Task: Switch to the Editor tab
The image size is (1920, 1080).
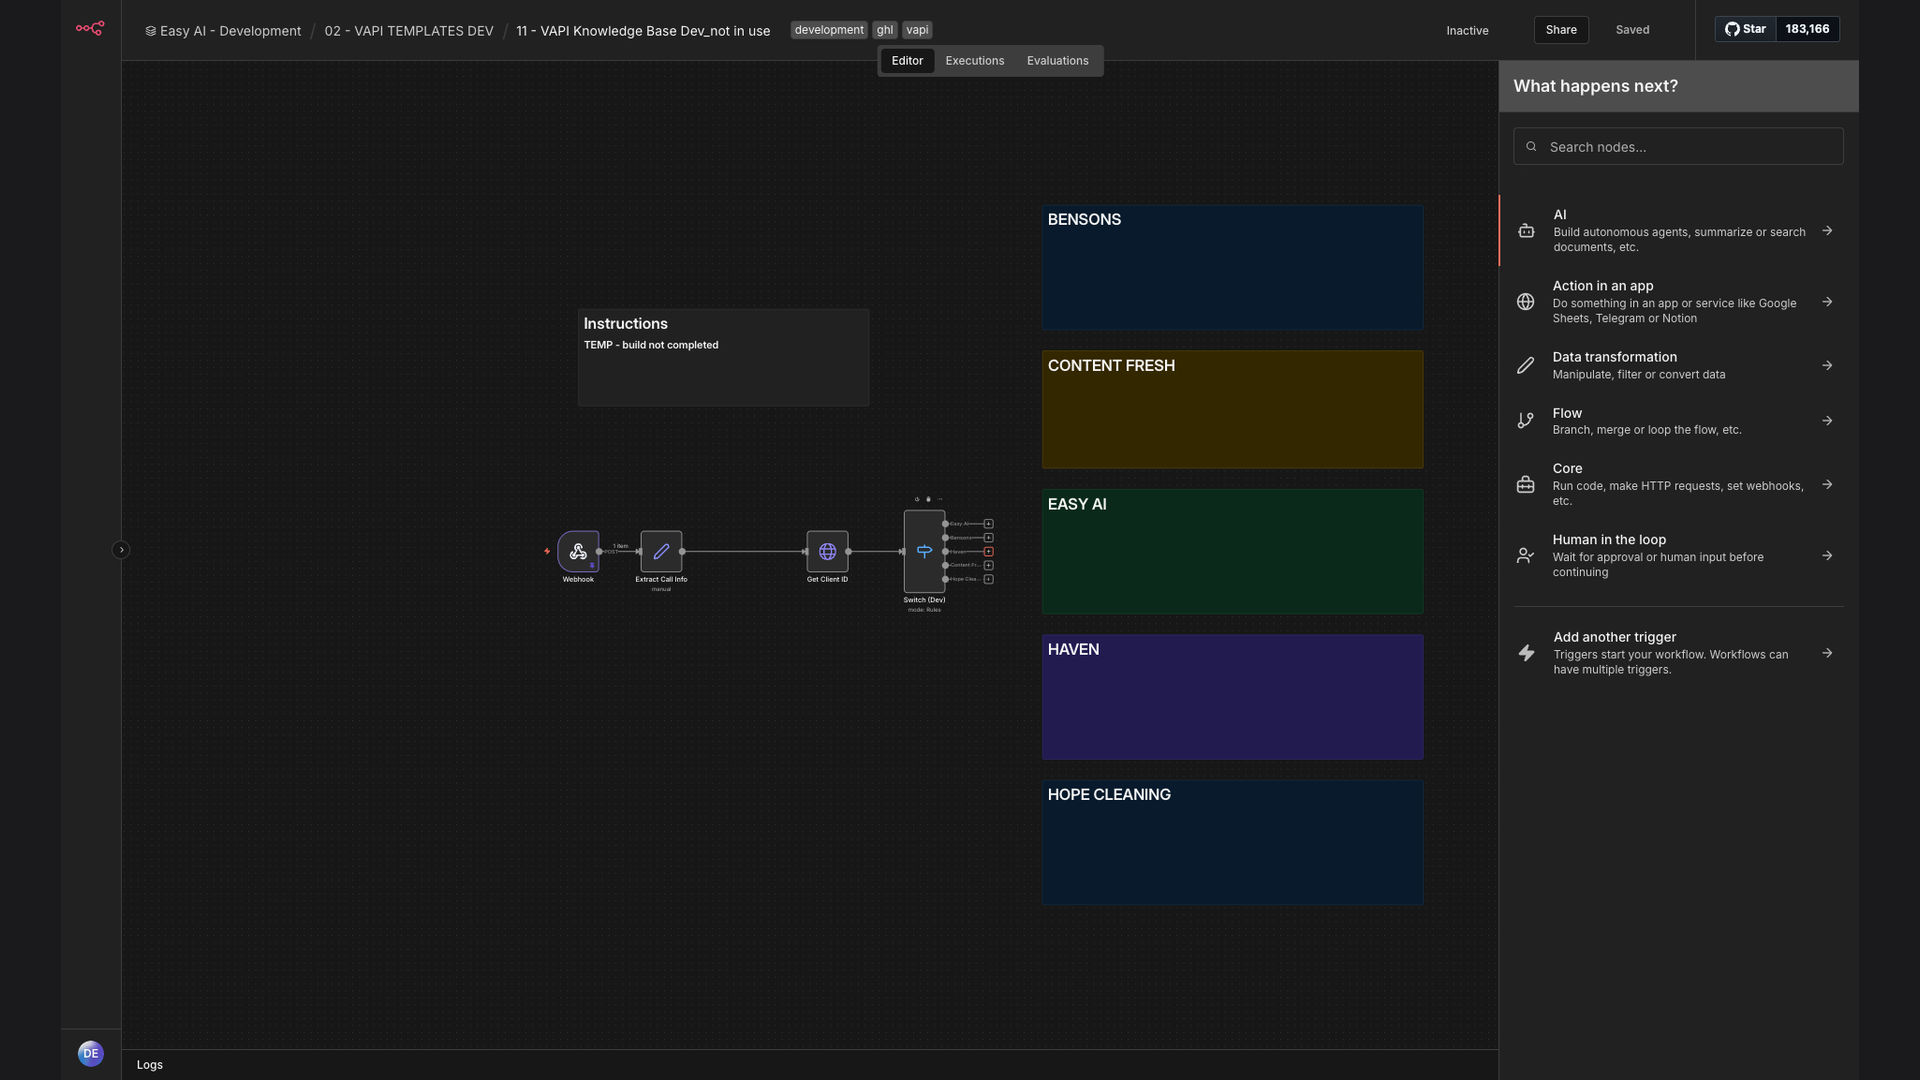Action: (907, 61)
